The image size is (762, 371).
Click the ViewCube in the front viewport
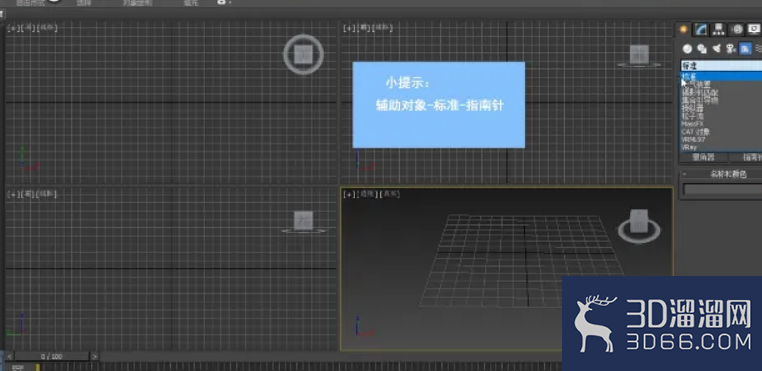pyautogui.click(x=639, y=56)
